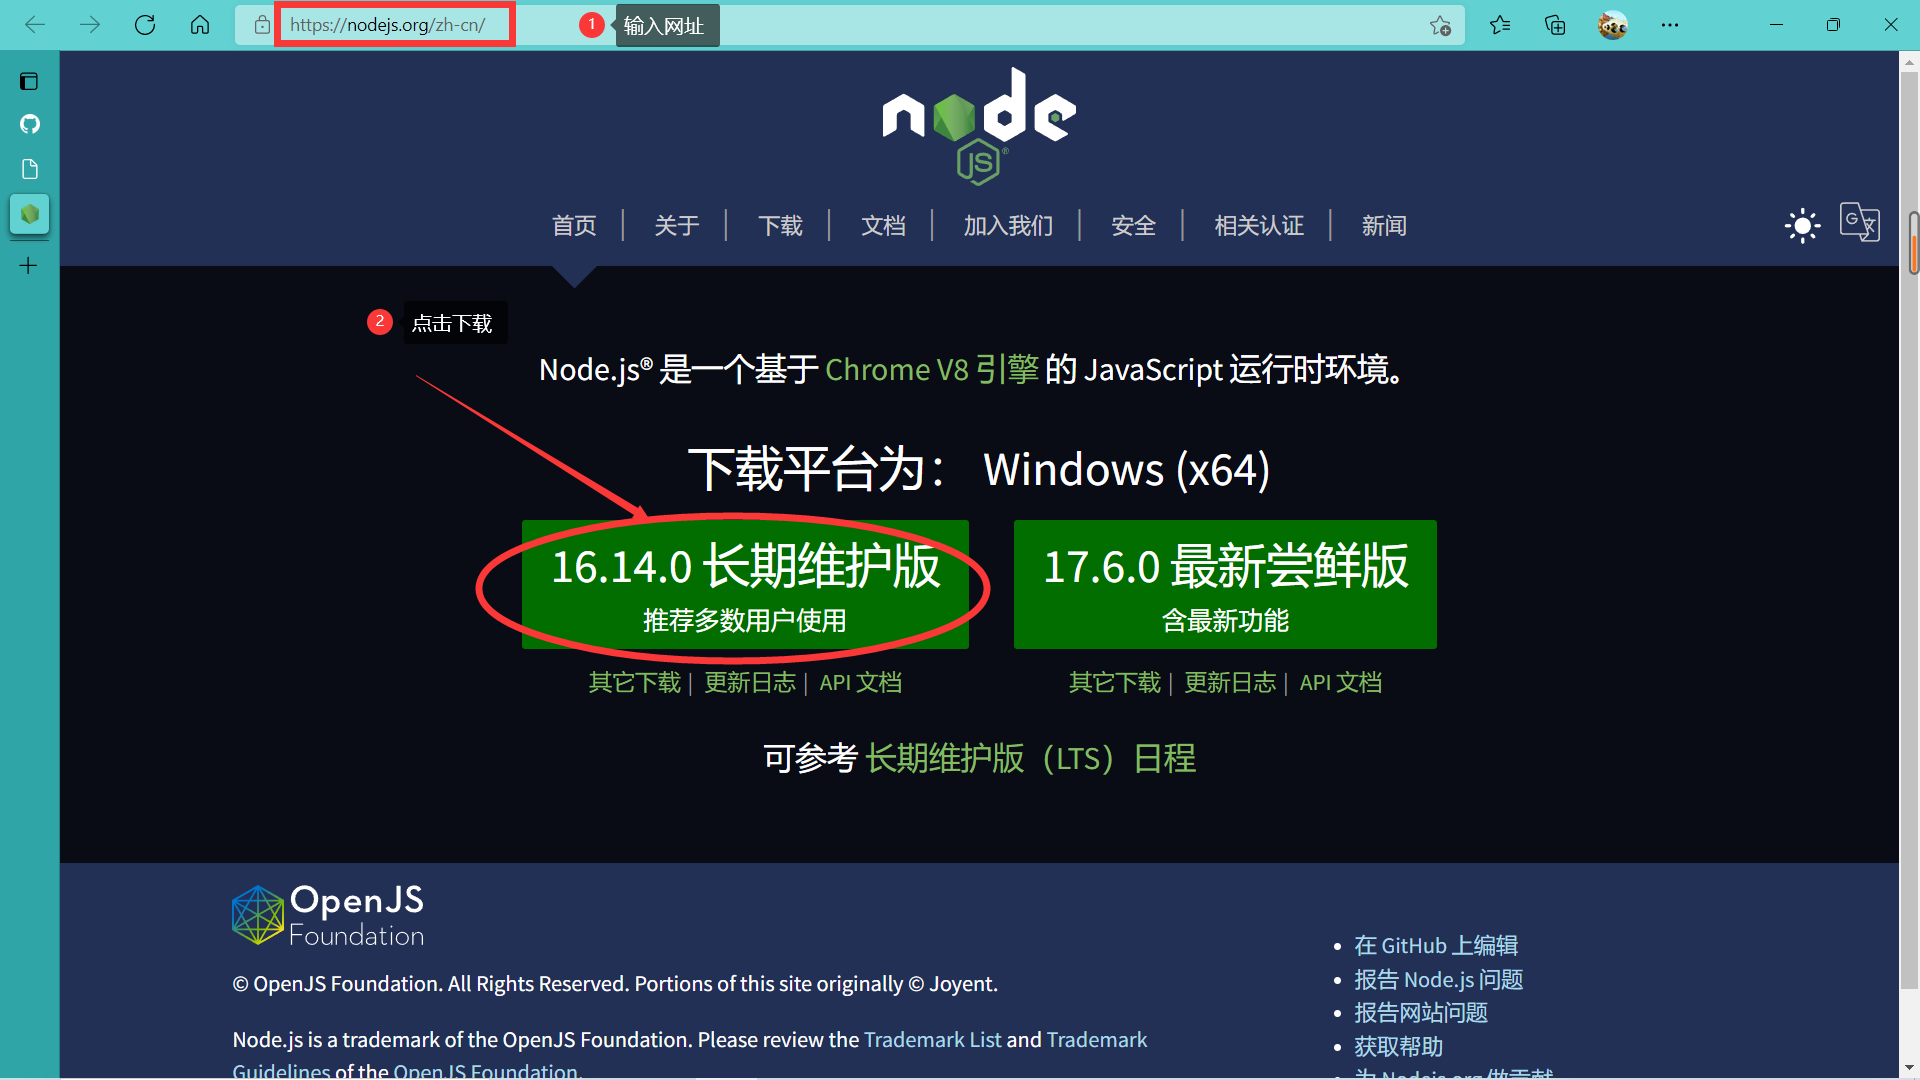Click the site lock icon in address bar
The width and height of the screenshot is (1920, 1080).
point(262,25)
